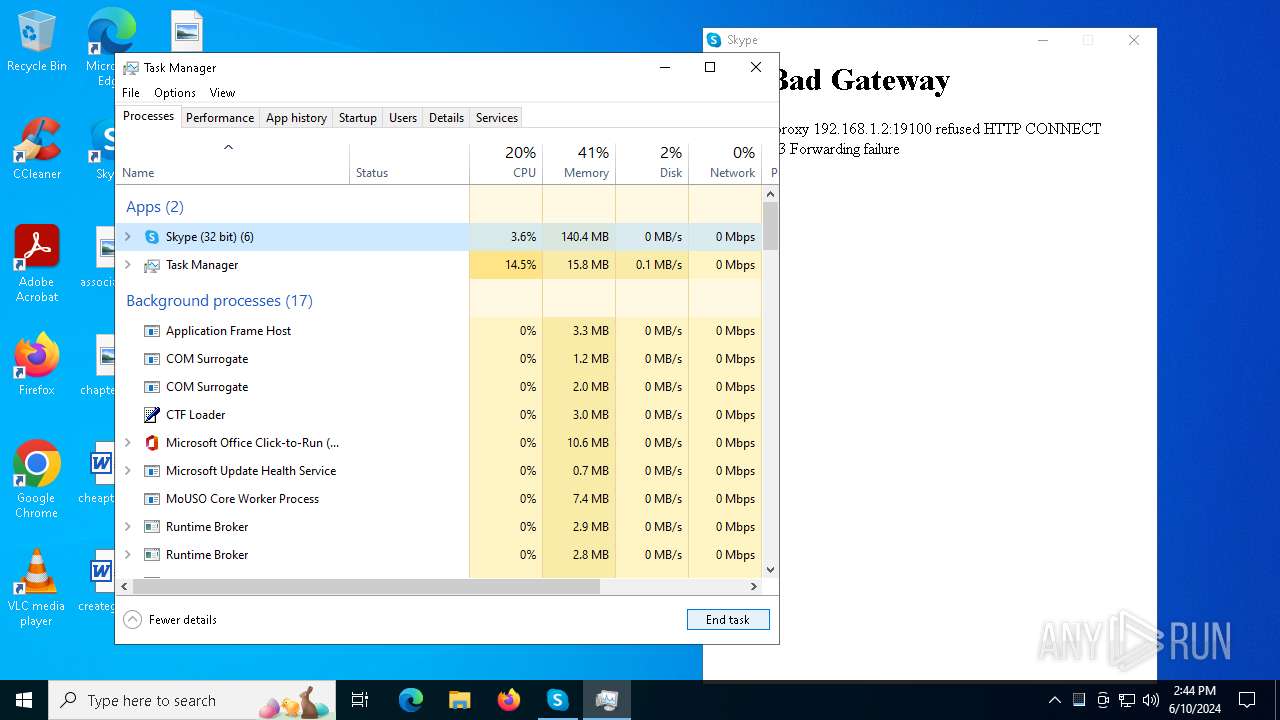The image size is (1280, 720).
Task: Expand the Skype (32 bit) process group
Action: pos(127,237)
